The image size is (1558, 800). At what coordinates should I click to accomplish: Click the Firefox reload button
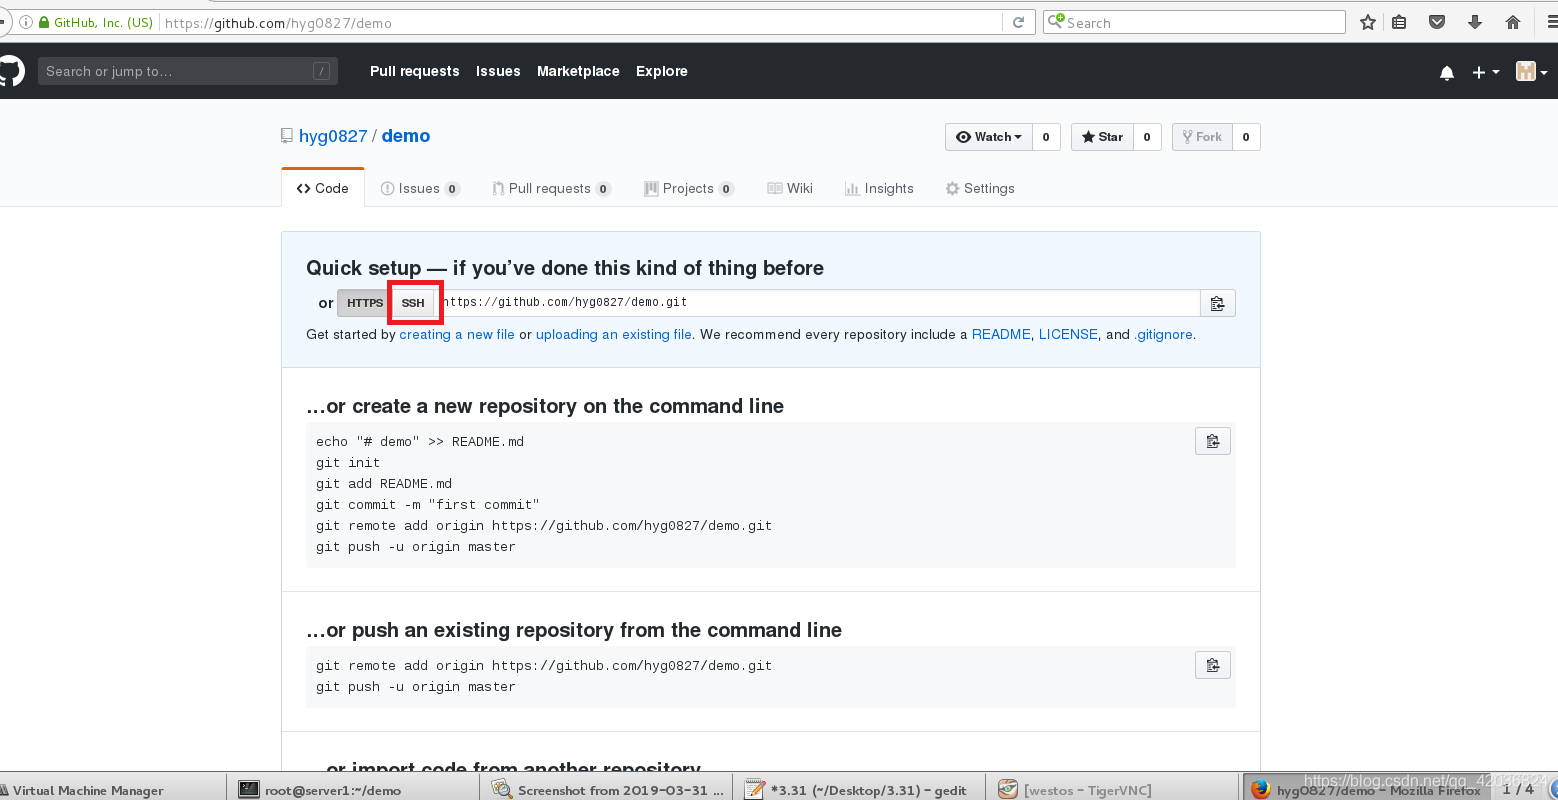point(1018,22)
